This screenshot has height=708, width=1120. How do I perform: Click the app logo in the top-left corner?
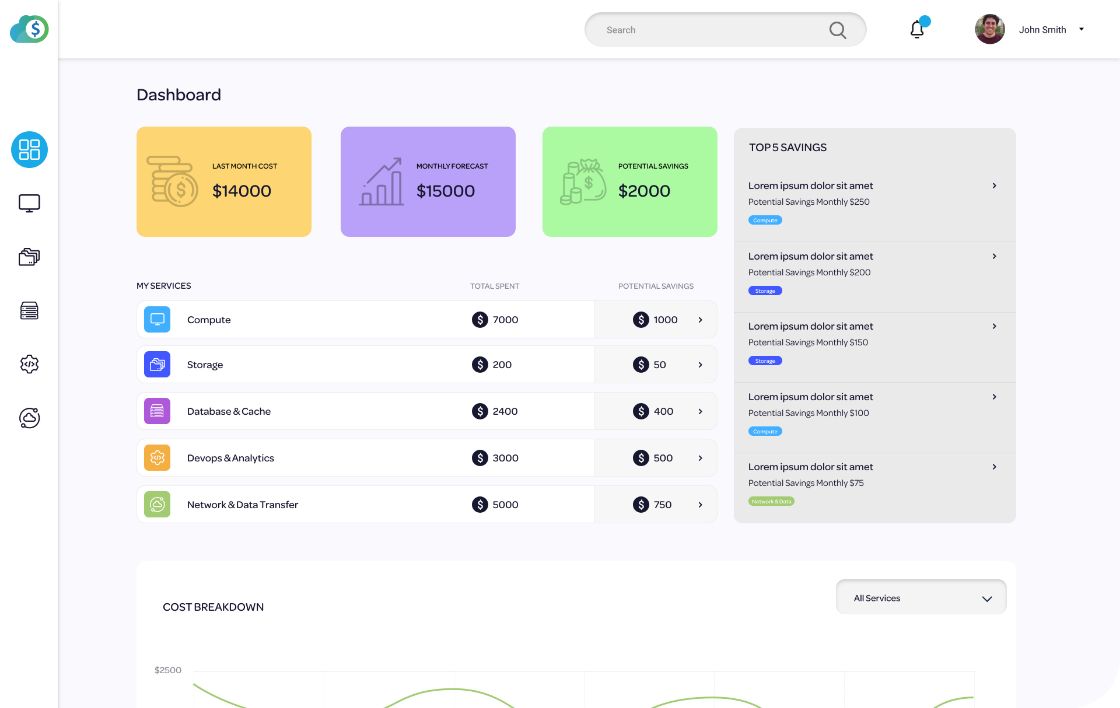[29, 28]
